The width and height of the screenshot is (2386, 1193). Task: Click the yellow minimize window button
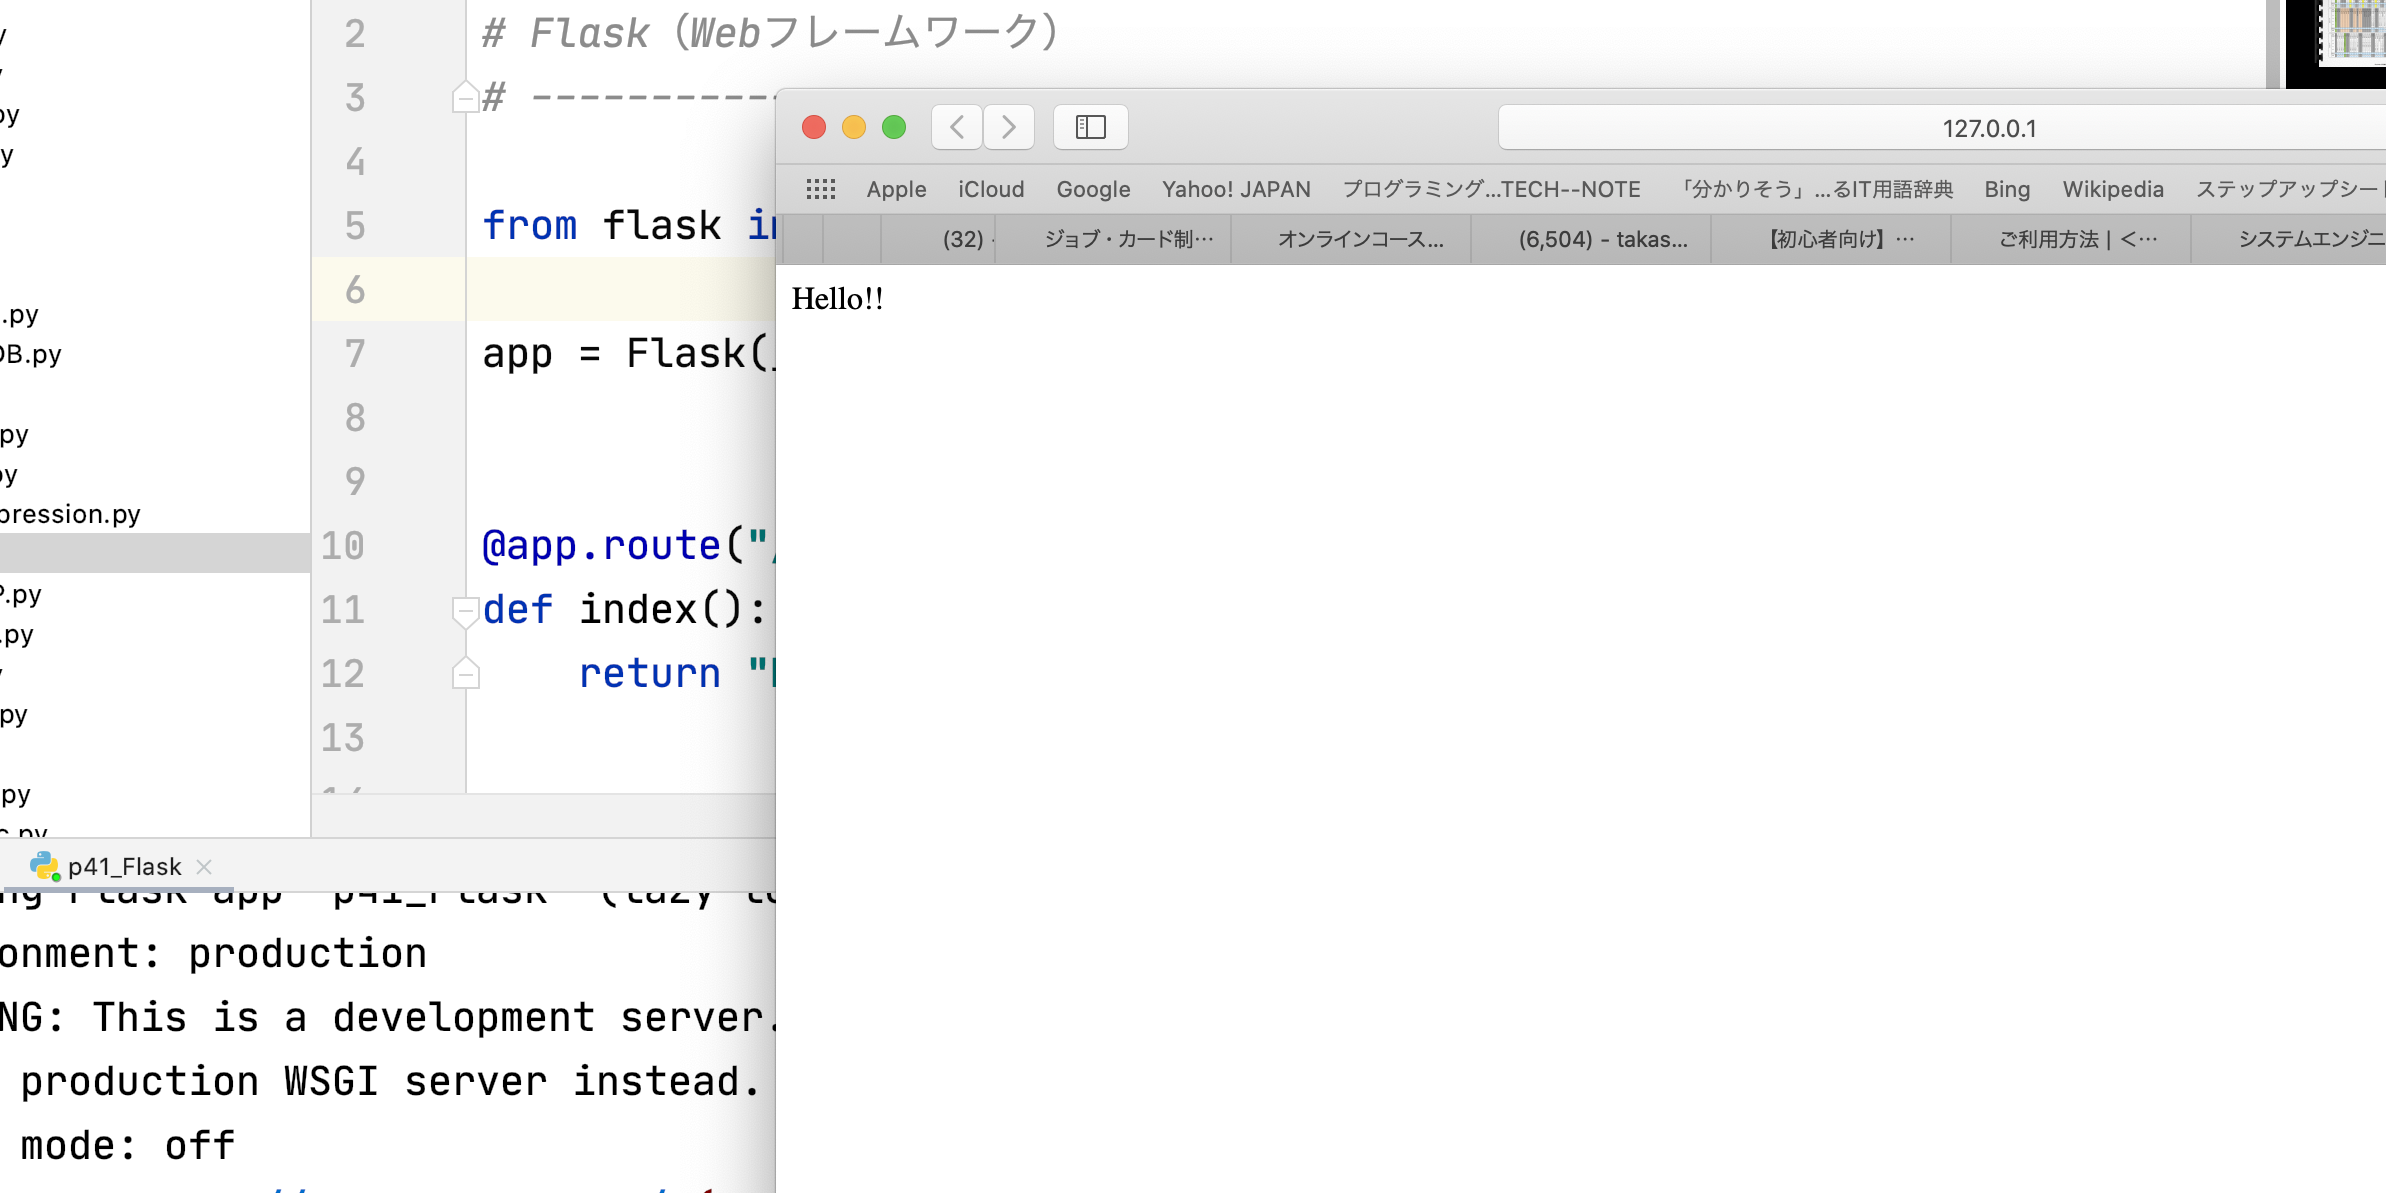(x=854, y=127)
